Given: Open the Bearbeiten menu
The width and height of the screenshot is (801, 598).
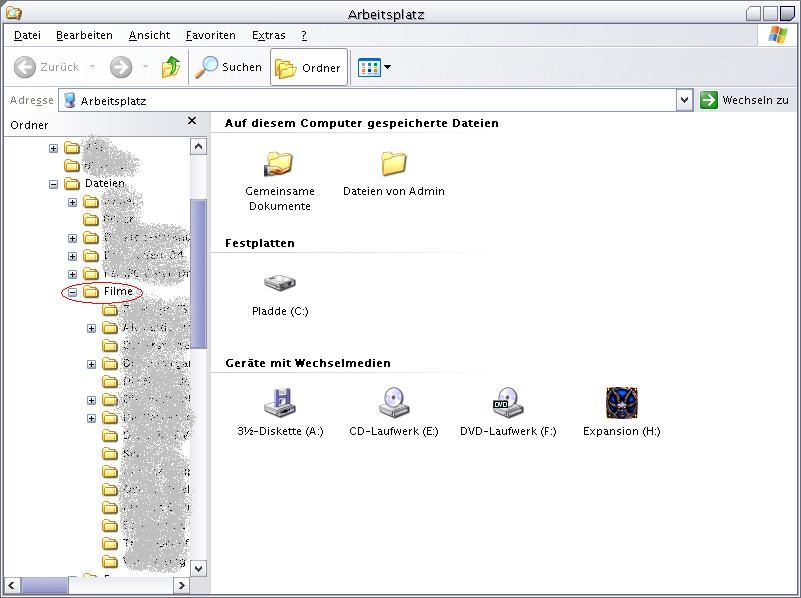Looking at the screenshot, I should click(x=84, y=35).
